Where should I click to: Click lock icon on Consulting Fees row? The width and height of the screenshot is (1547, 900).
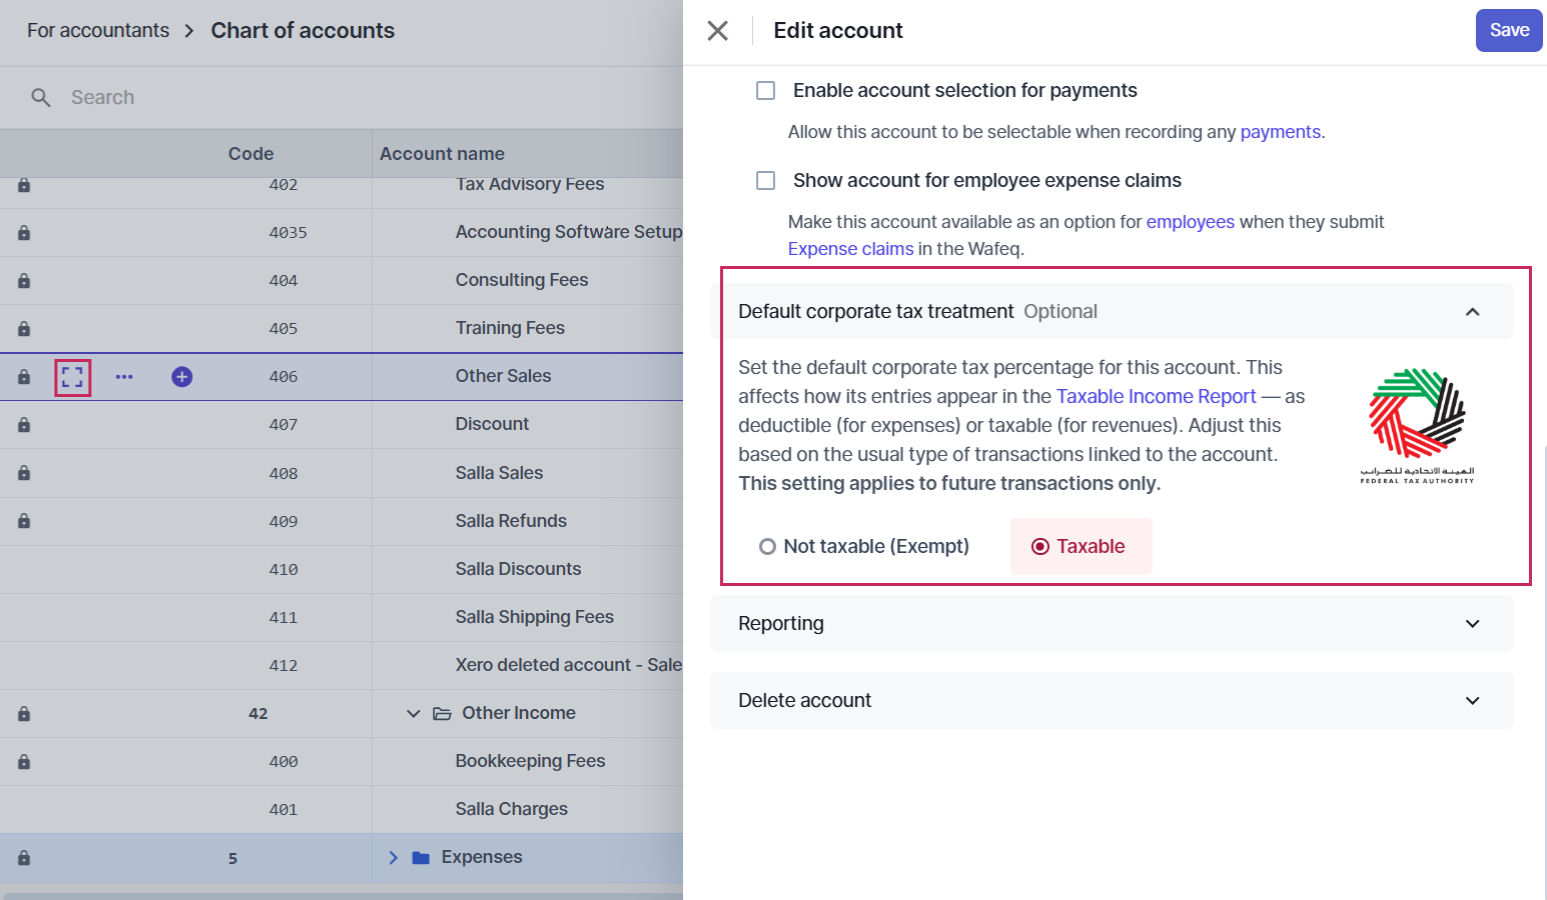pyautogui.click(x=24, y=281)
